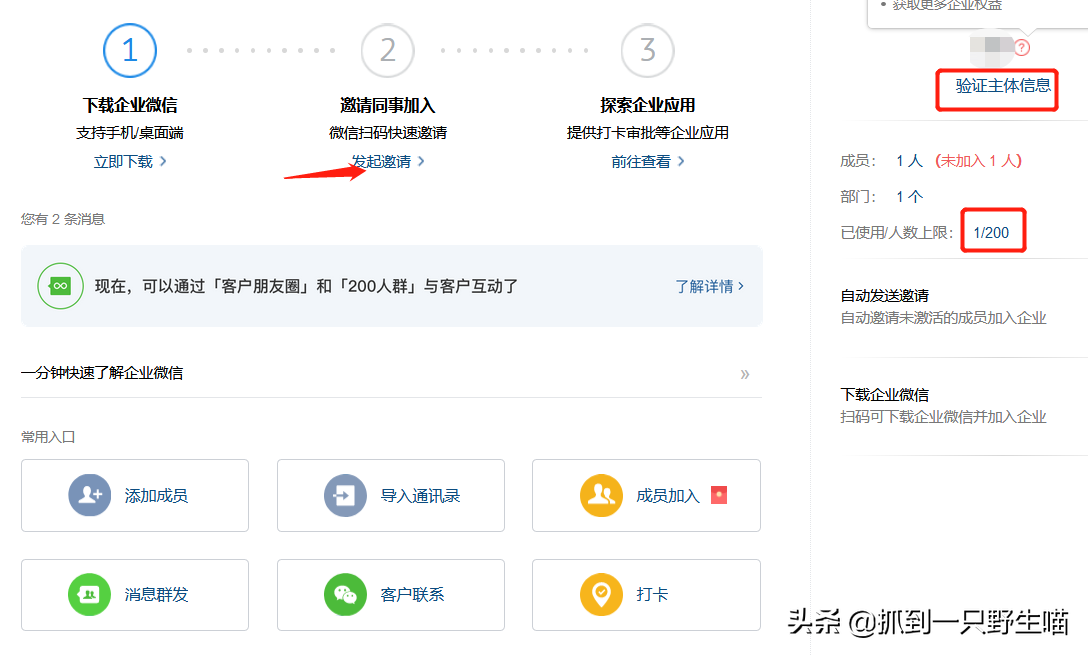
Task: Click the 未加入 1 人 red link
Action: pyautogui.click(x=978, y=161)
